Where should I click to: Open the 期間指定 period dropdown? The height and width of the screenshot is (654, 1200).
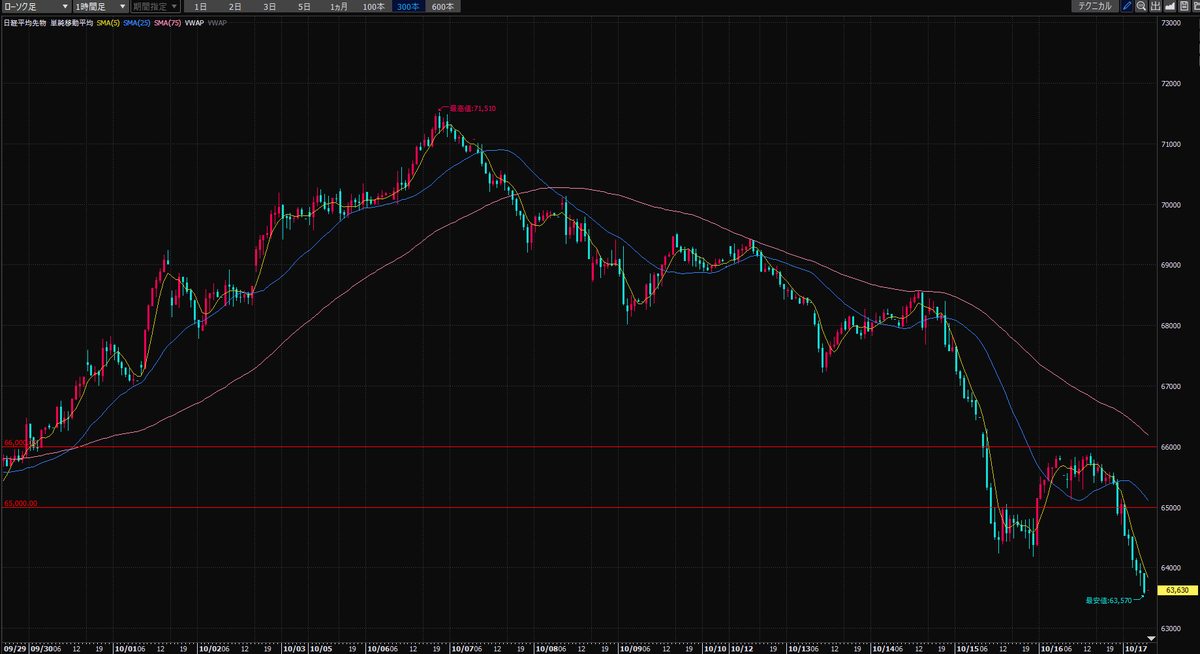[x=155, y=6]
